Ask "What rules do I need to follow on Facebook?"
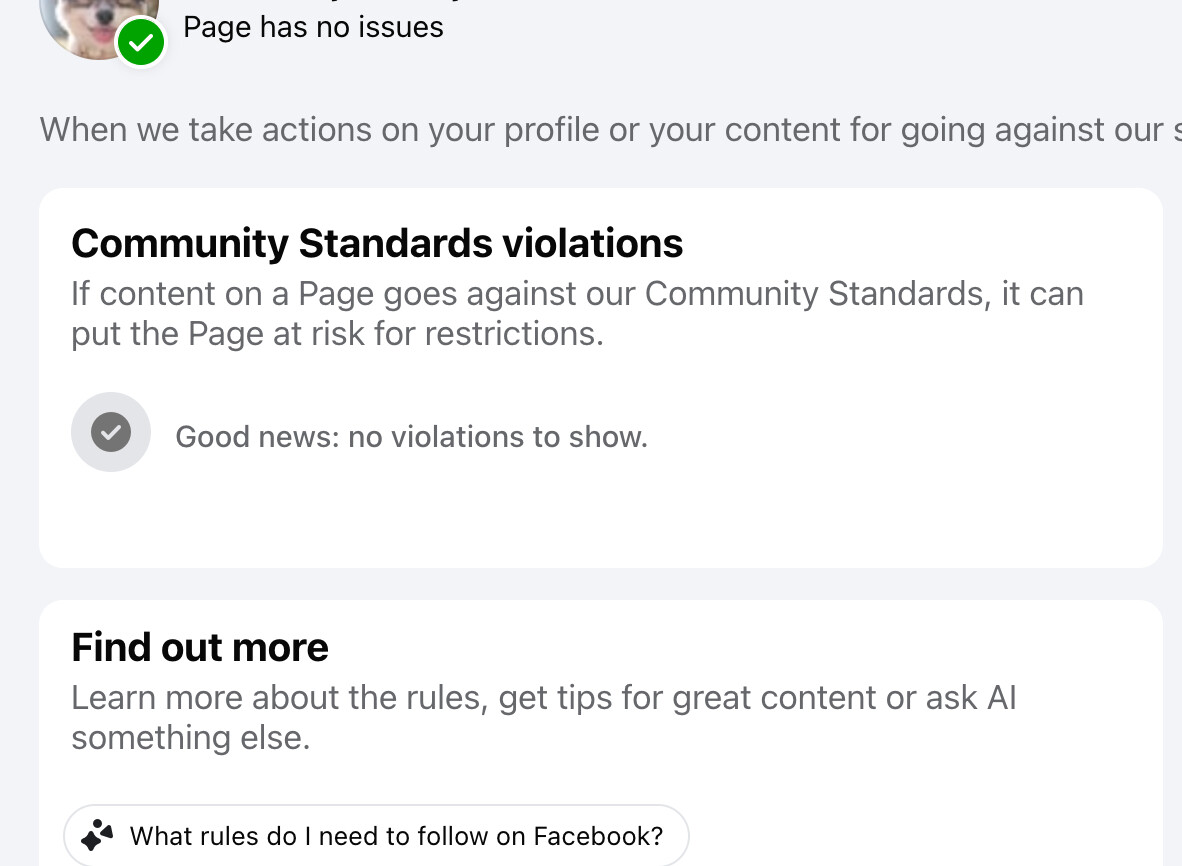This screenshot has height=866, width=1182. pyautogui.click(x=376, y=835)
